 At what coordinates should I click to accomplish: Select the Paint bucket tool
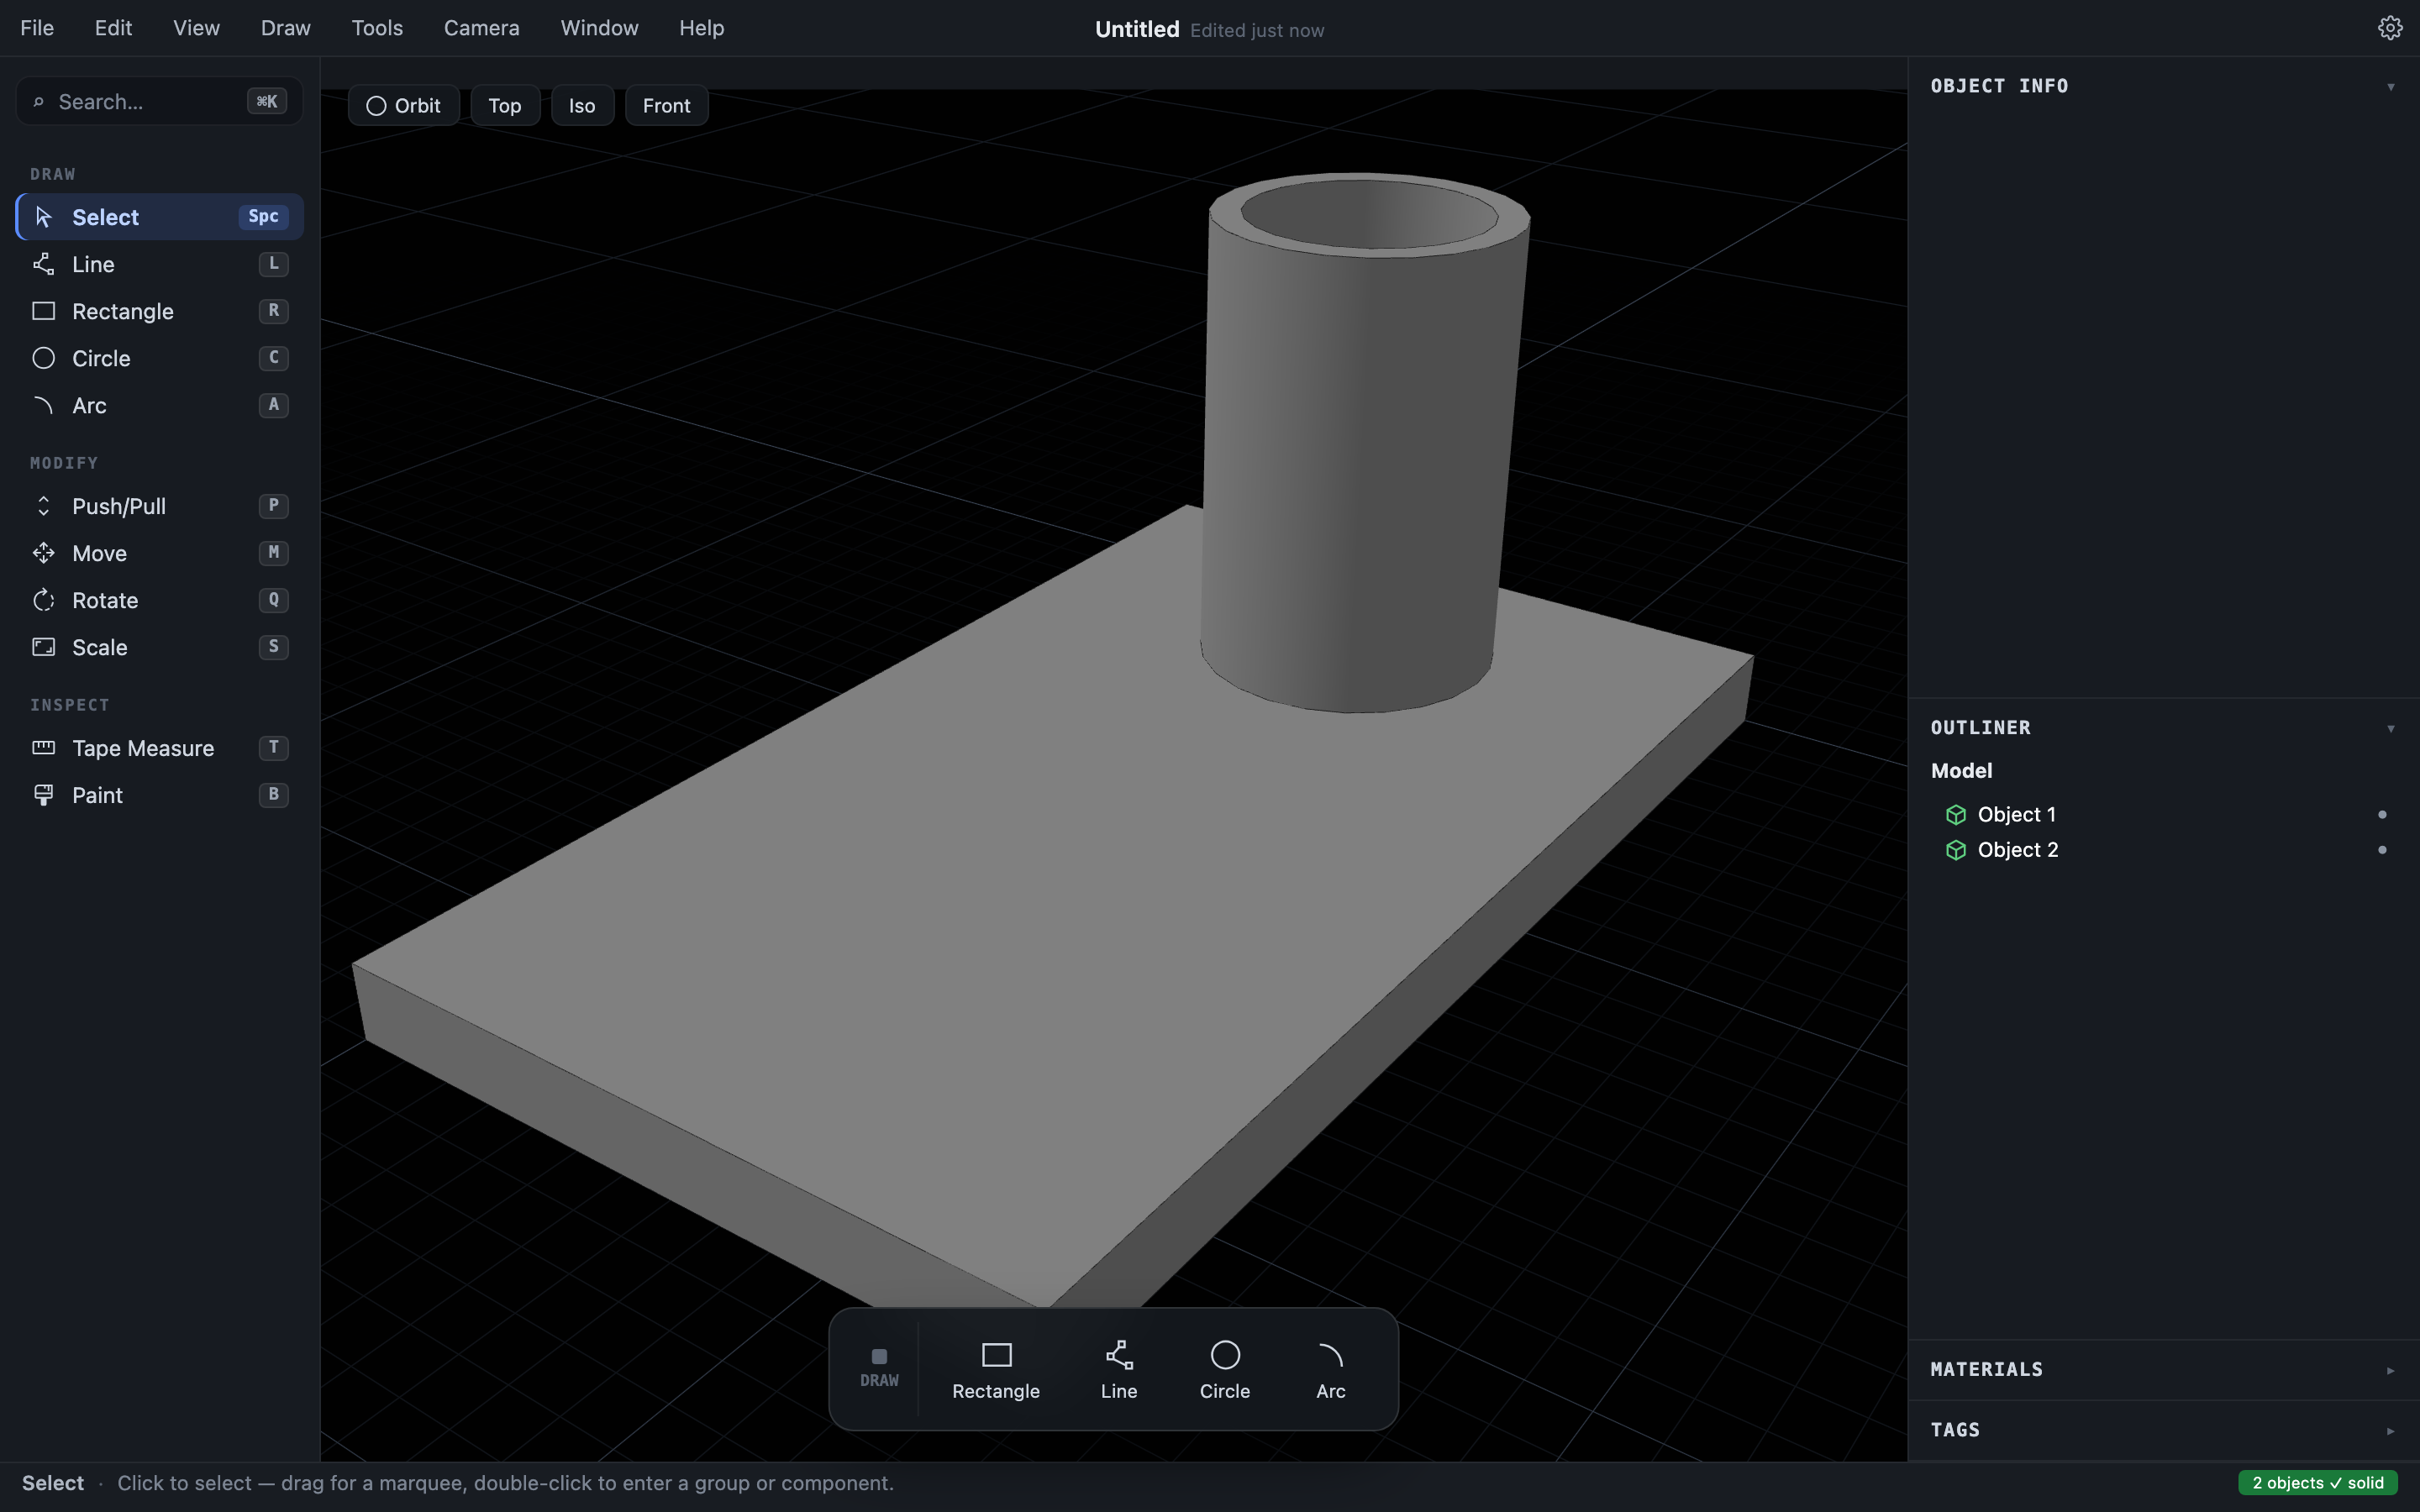click(160, 795)
